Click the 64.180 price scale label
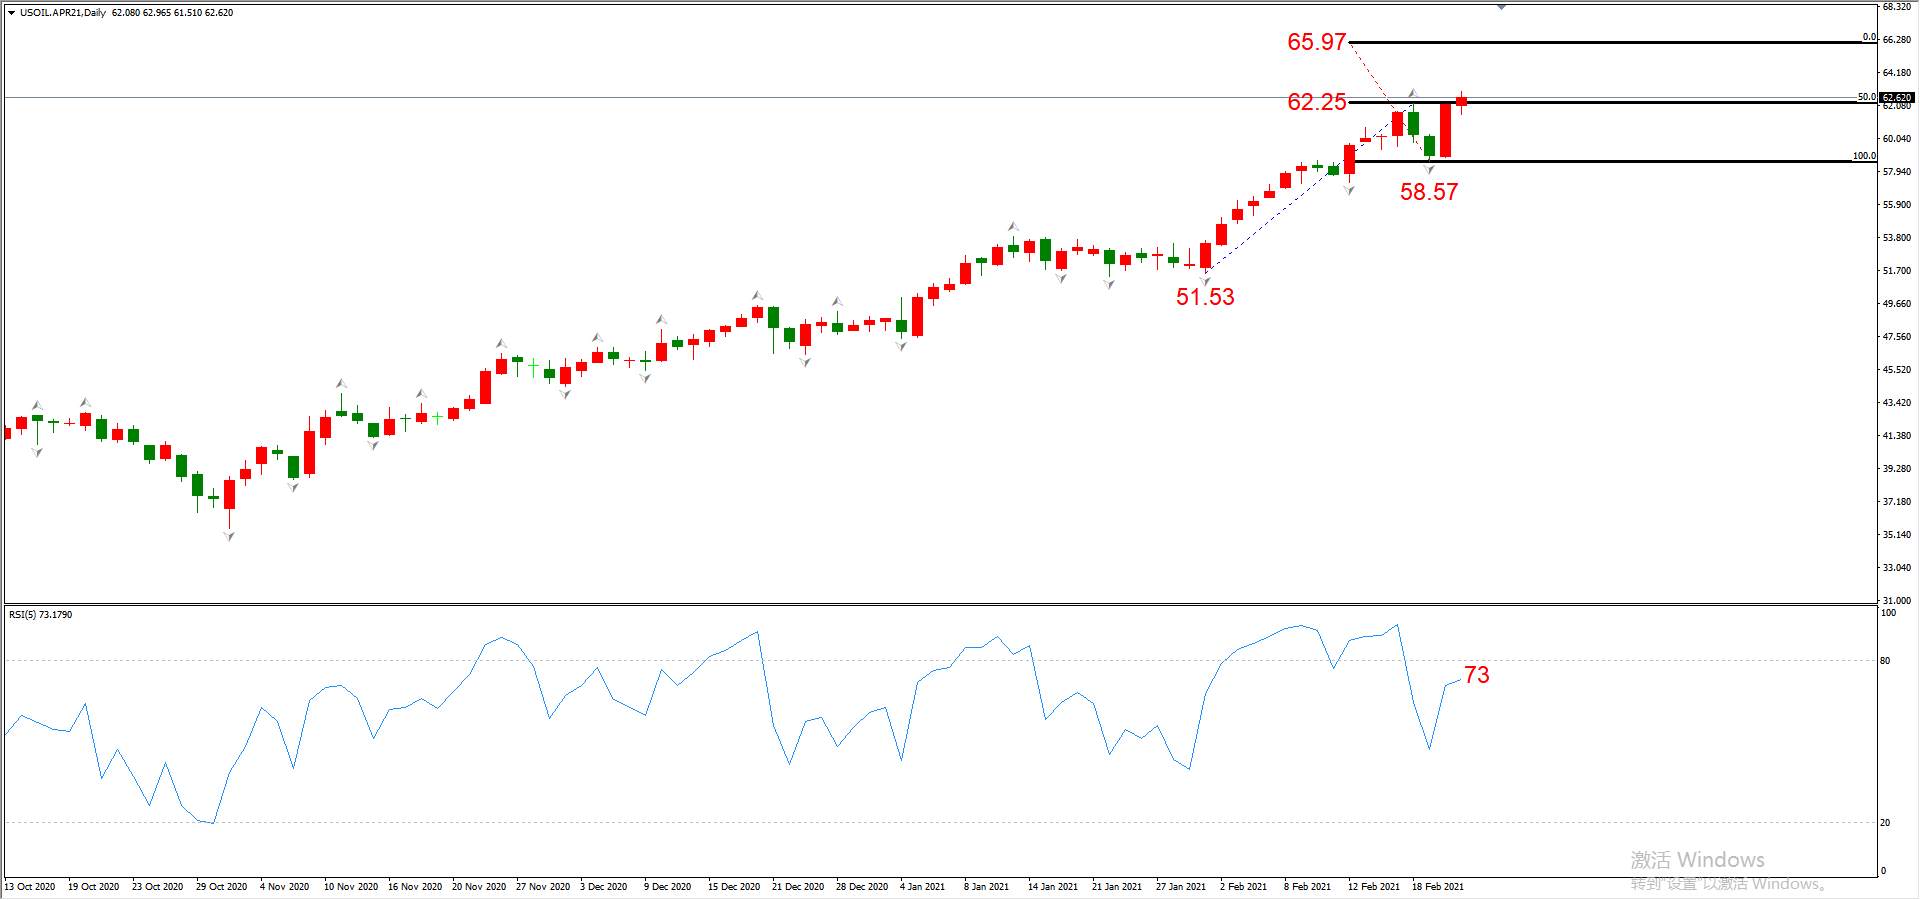1920x900 pixels. (x=1896, y=72)
